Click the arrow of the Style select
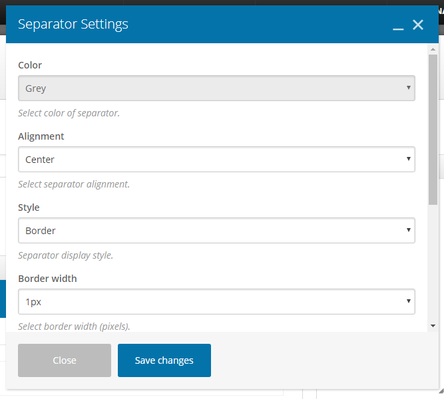 408,230
